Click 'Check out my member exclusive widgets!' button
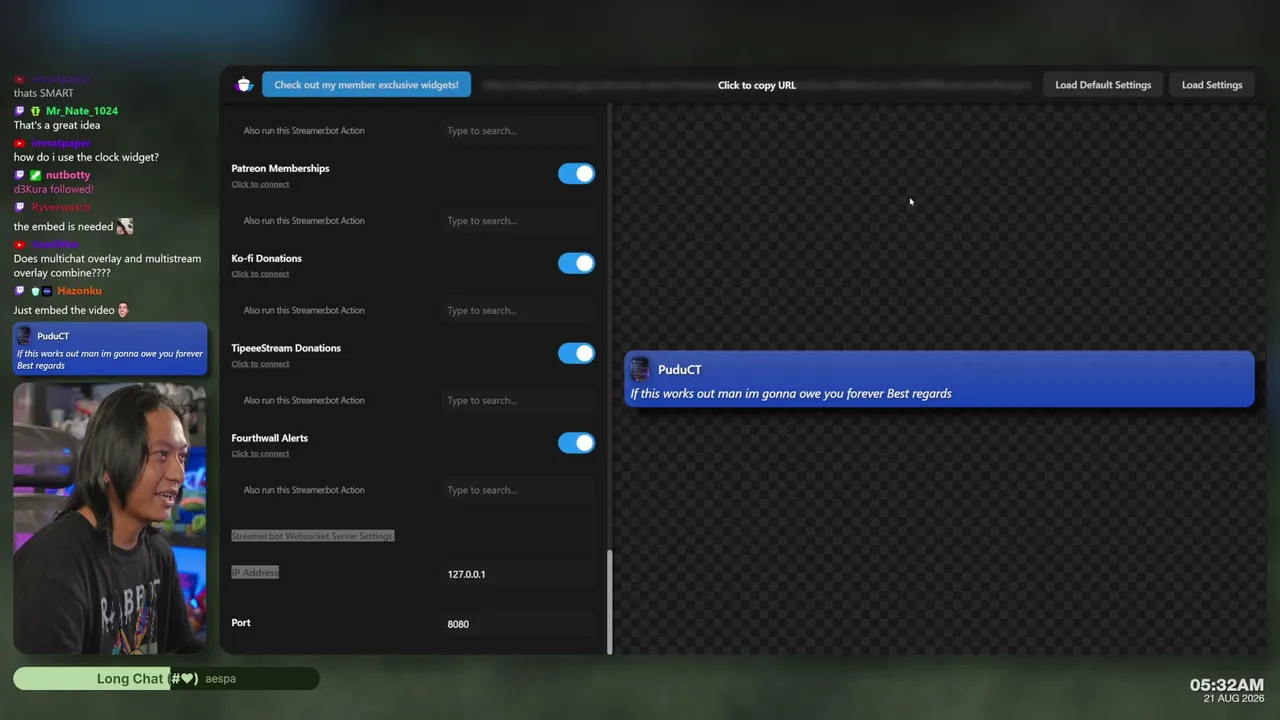Screen dimensions: 1280x720 pyautogui.click(x=366, y=85)
